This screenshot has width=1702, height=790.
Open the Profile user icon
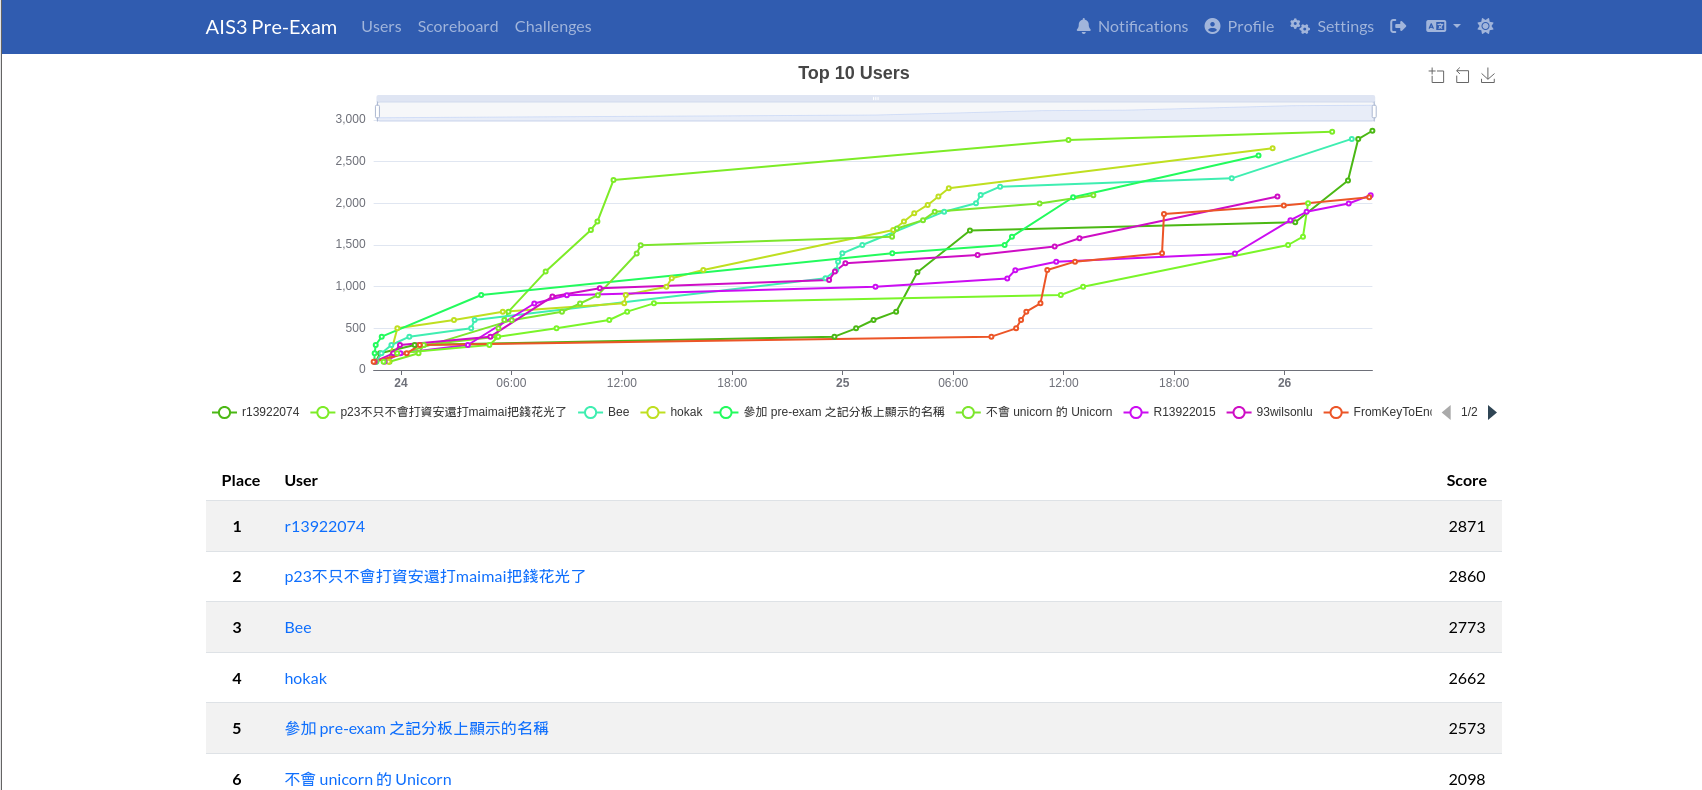tap(1212, 26)
